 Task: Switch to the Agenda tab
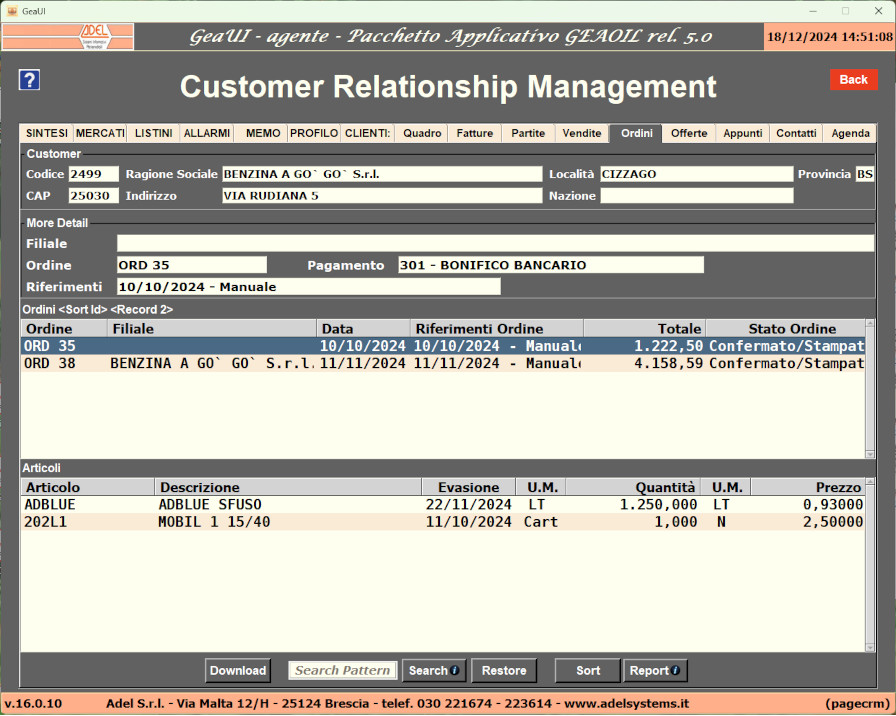point(850,133)
